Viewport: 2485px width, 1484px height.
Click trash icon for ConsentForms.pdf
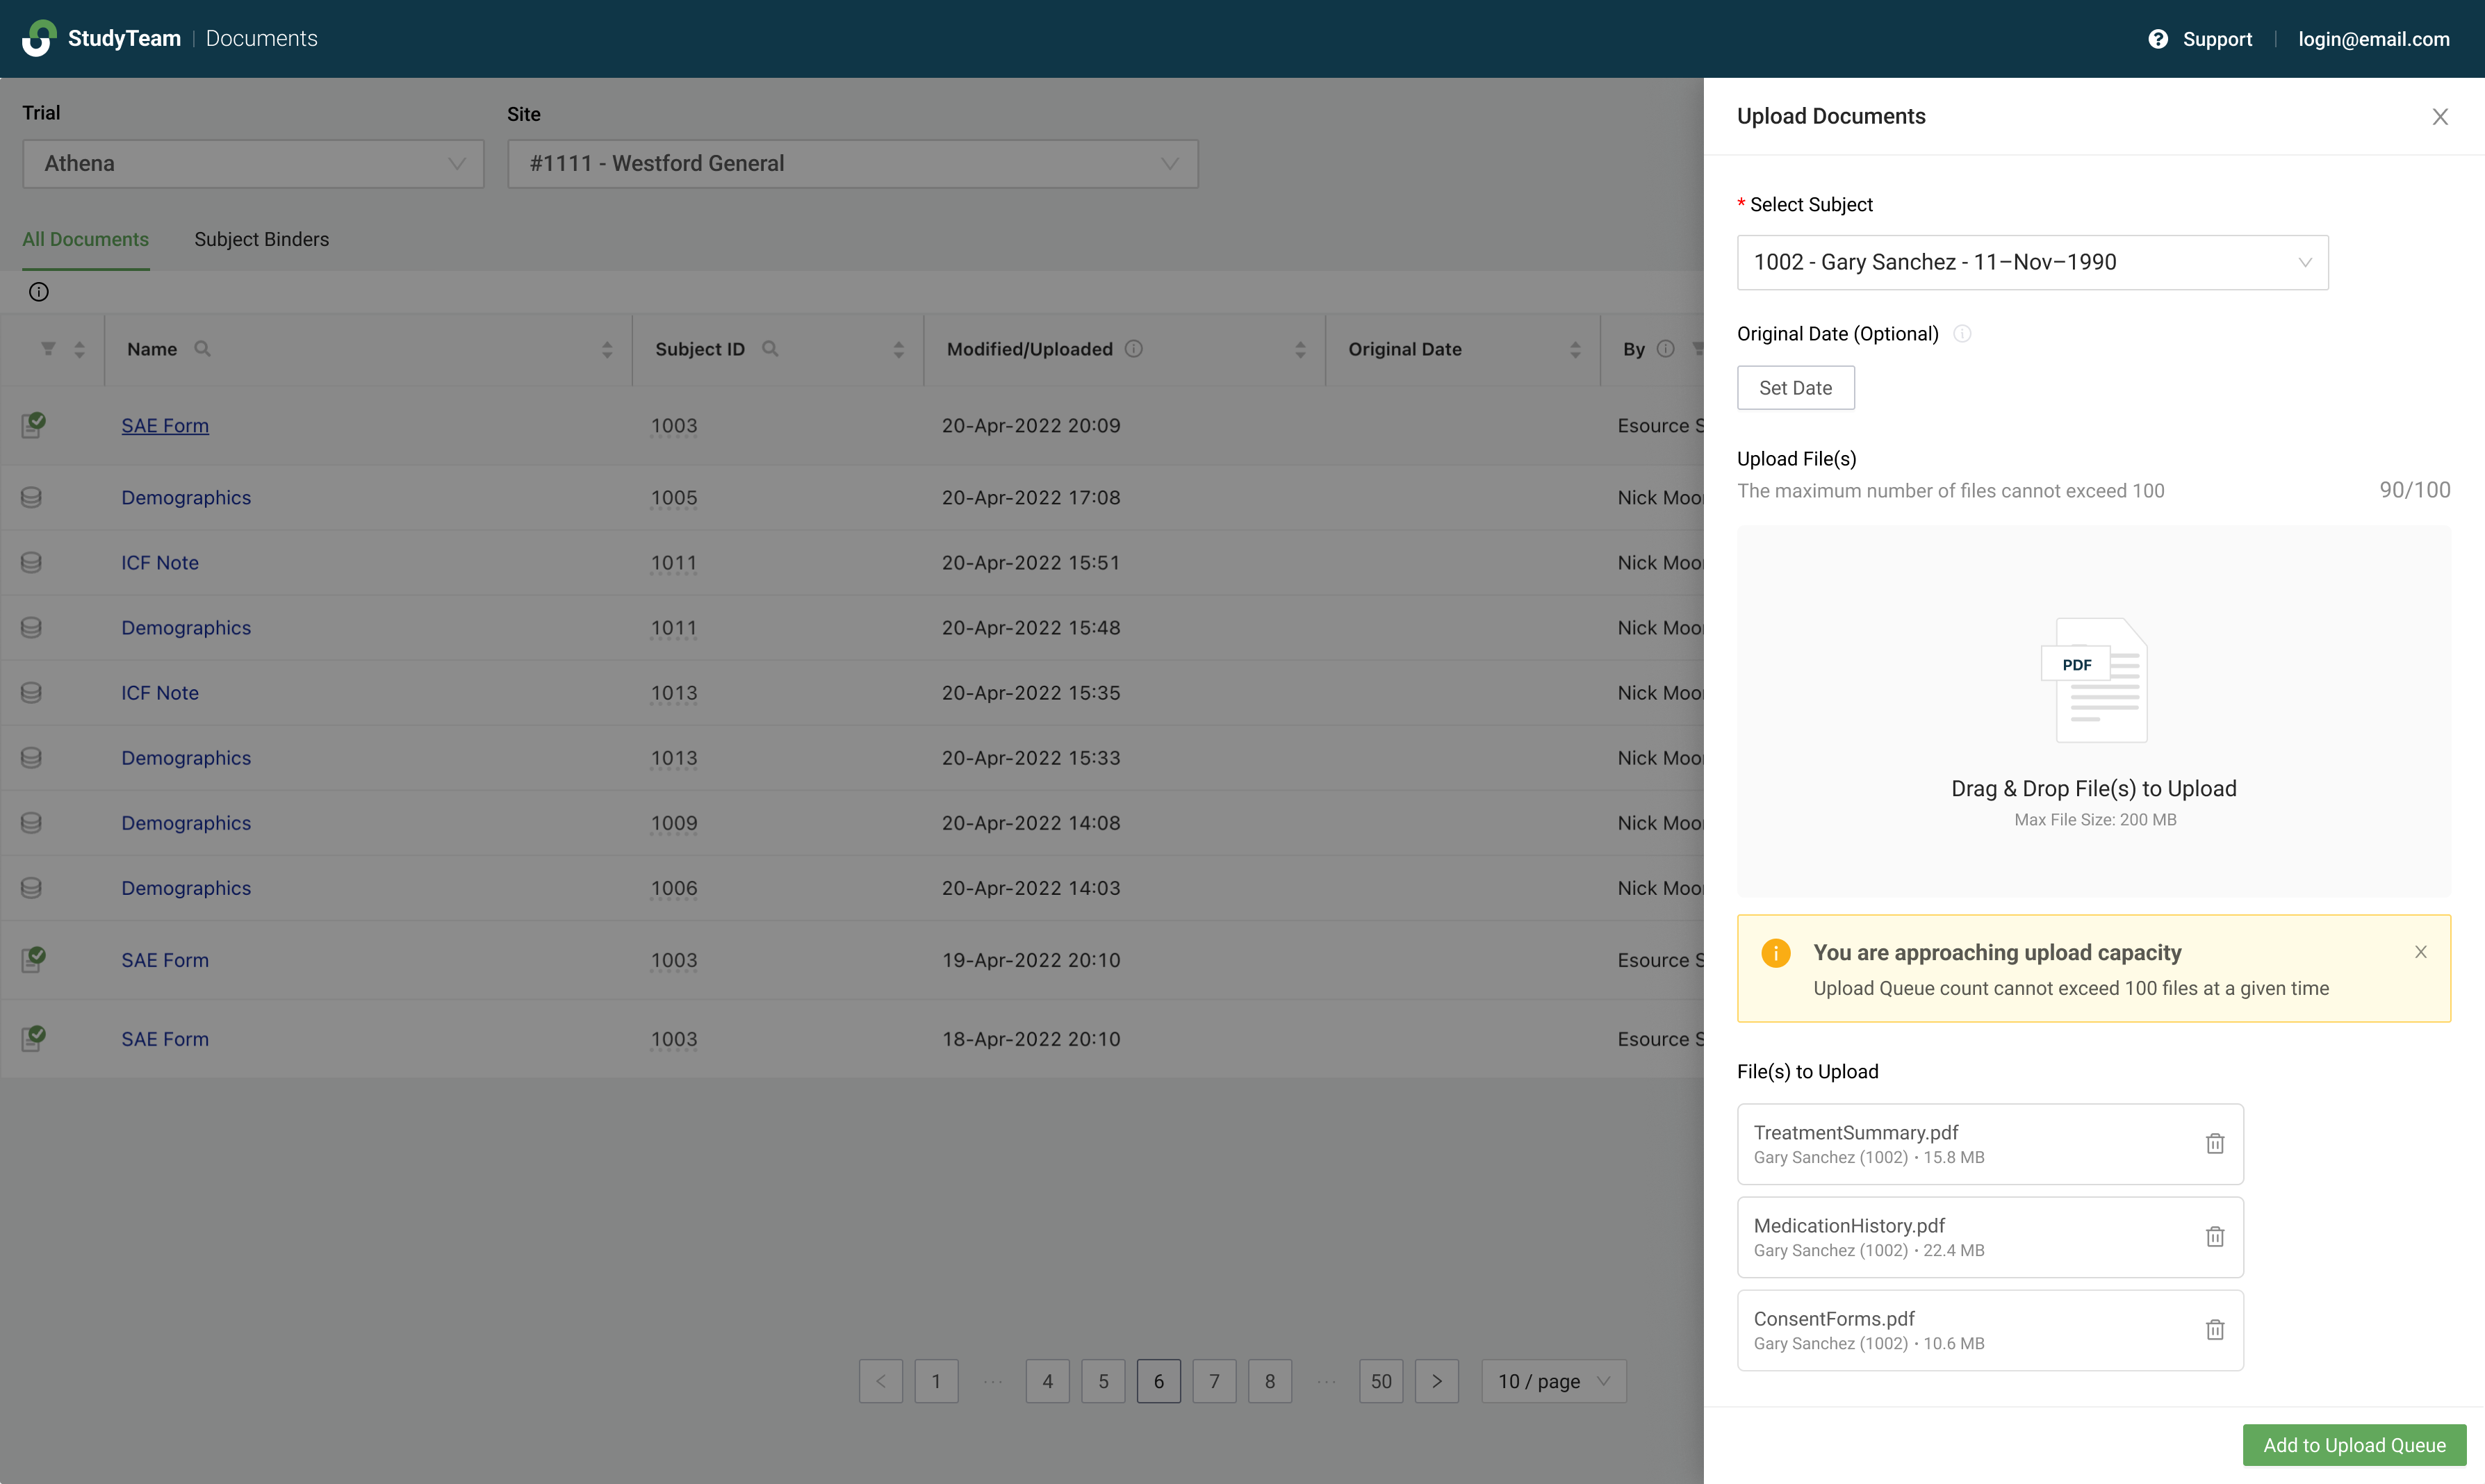click(x=2214, y=1330)
